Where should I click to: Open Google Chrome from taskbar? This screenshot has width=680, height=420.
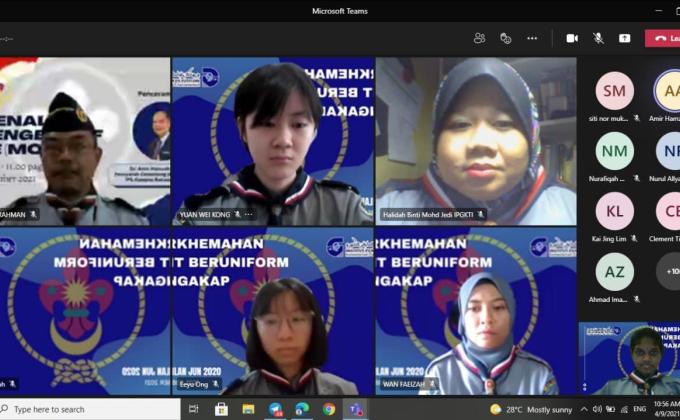329,409
